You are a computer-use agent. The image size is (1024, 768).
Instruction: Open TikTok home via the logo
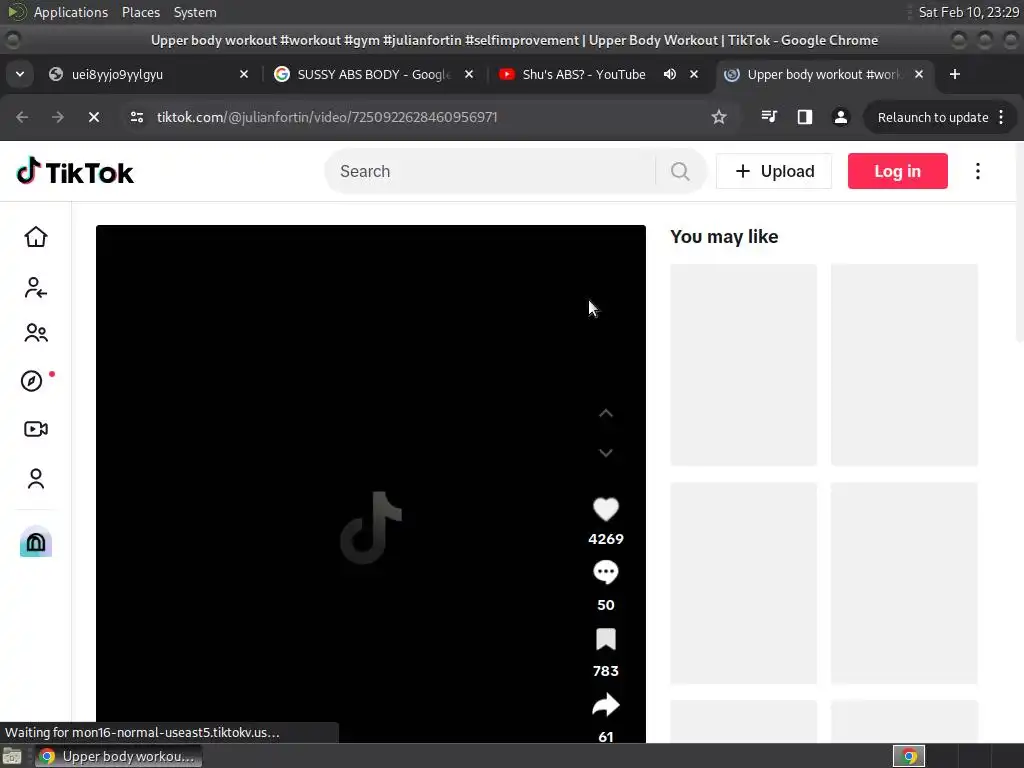pos(74,172)
